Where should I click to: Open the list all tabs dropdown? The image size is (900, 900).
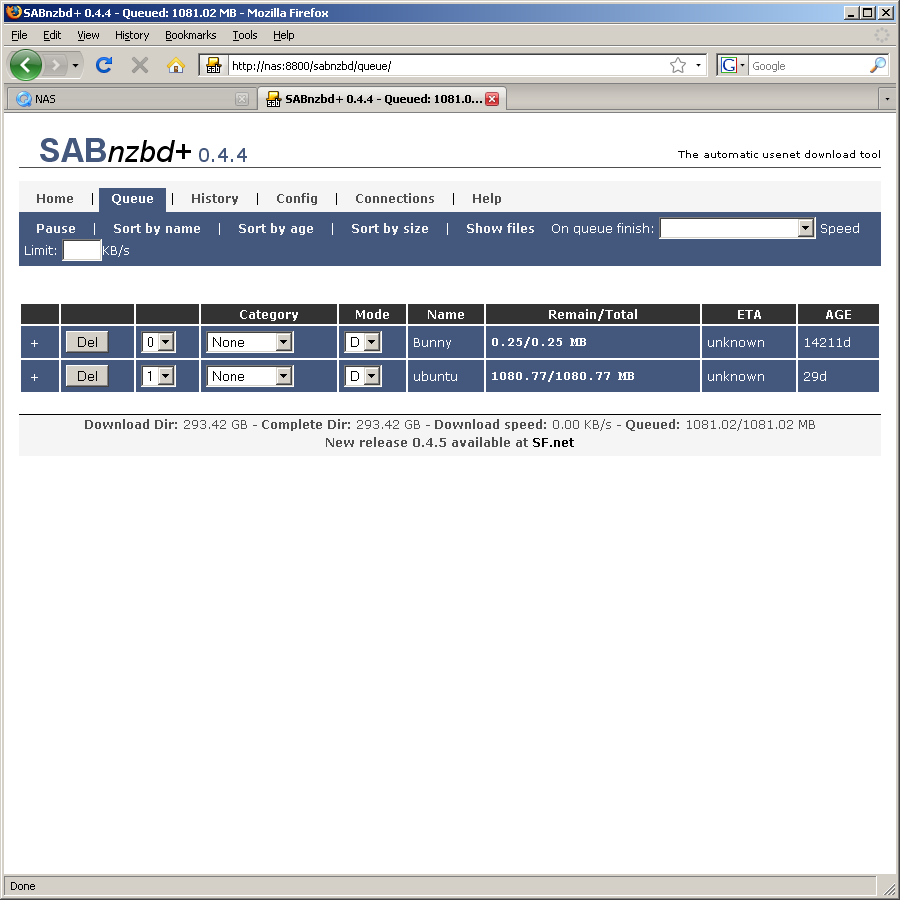click(x=887, y=99)
